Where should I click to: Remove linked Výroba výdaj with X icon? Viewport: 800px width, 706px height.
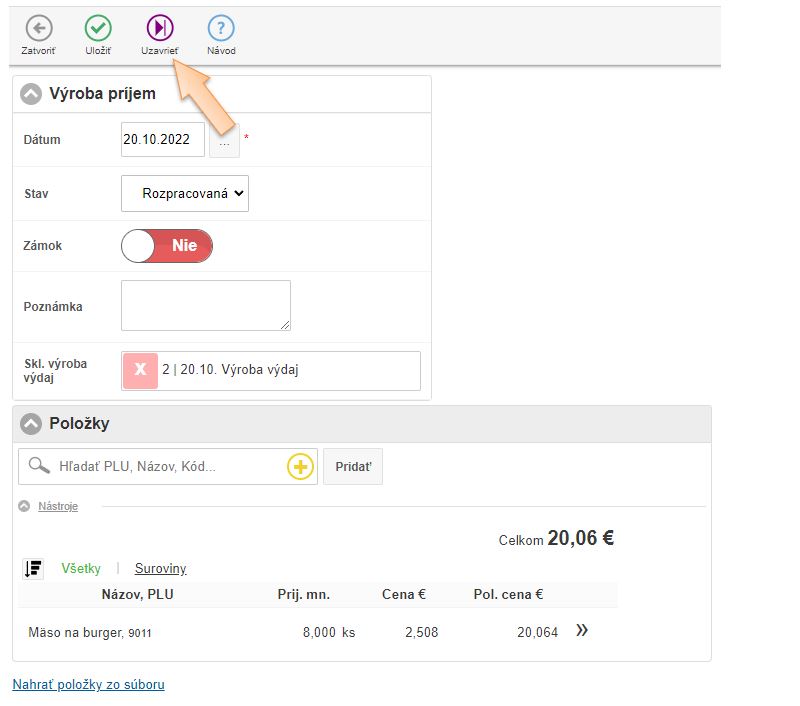click(140, 370)
